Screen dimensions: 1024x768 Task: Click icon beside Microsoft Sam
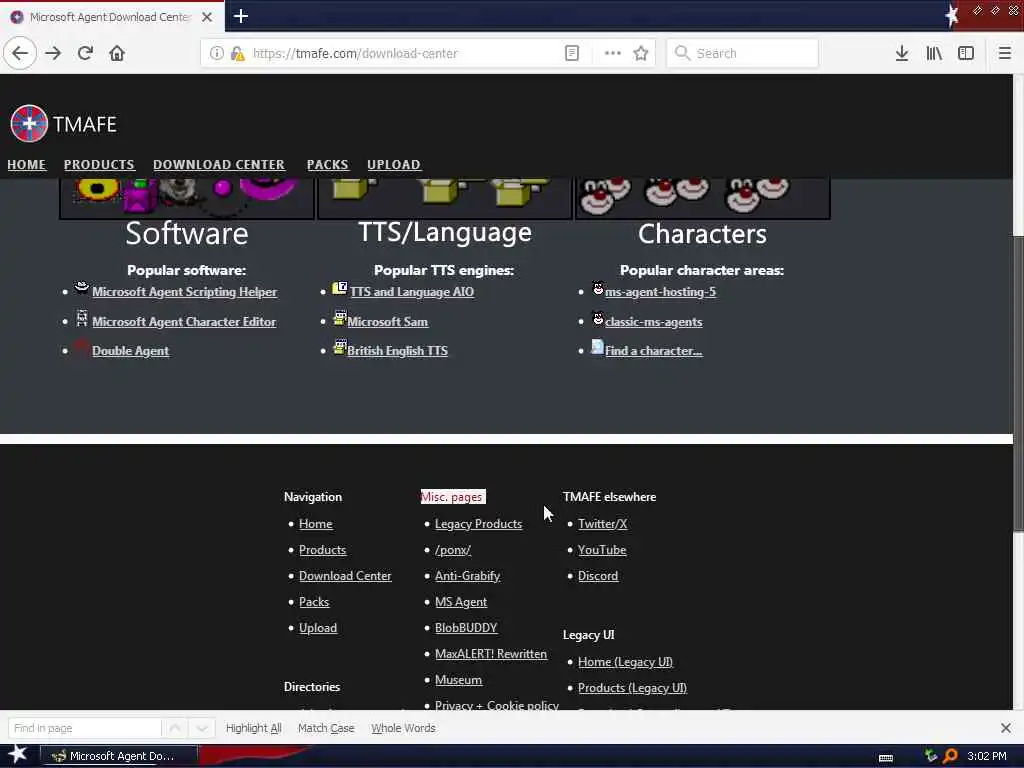pos(340,318)
